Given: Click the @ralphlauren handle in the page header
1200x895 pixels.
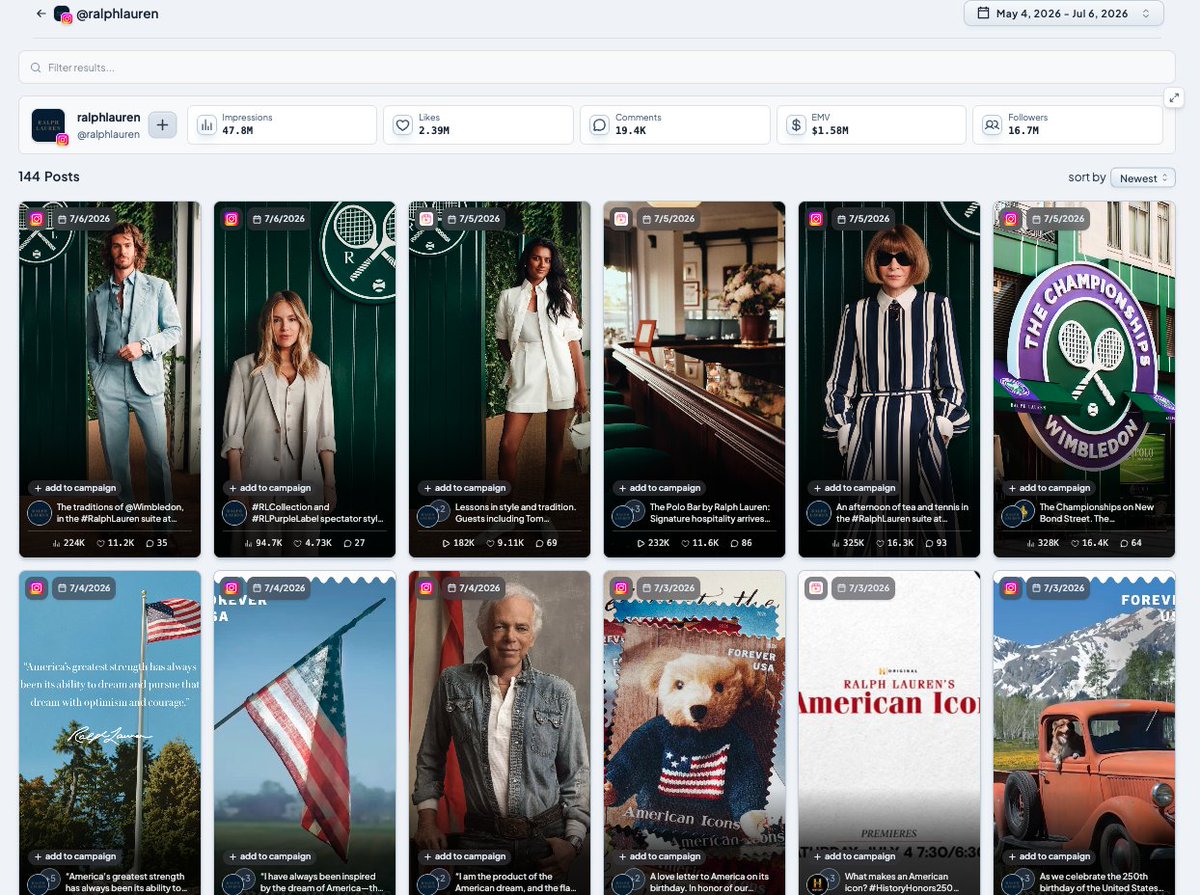Looking at the screenshot, I should (118, 14).
